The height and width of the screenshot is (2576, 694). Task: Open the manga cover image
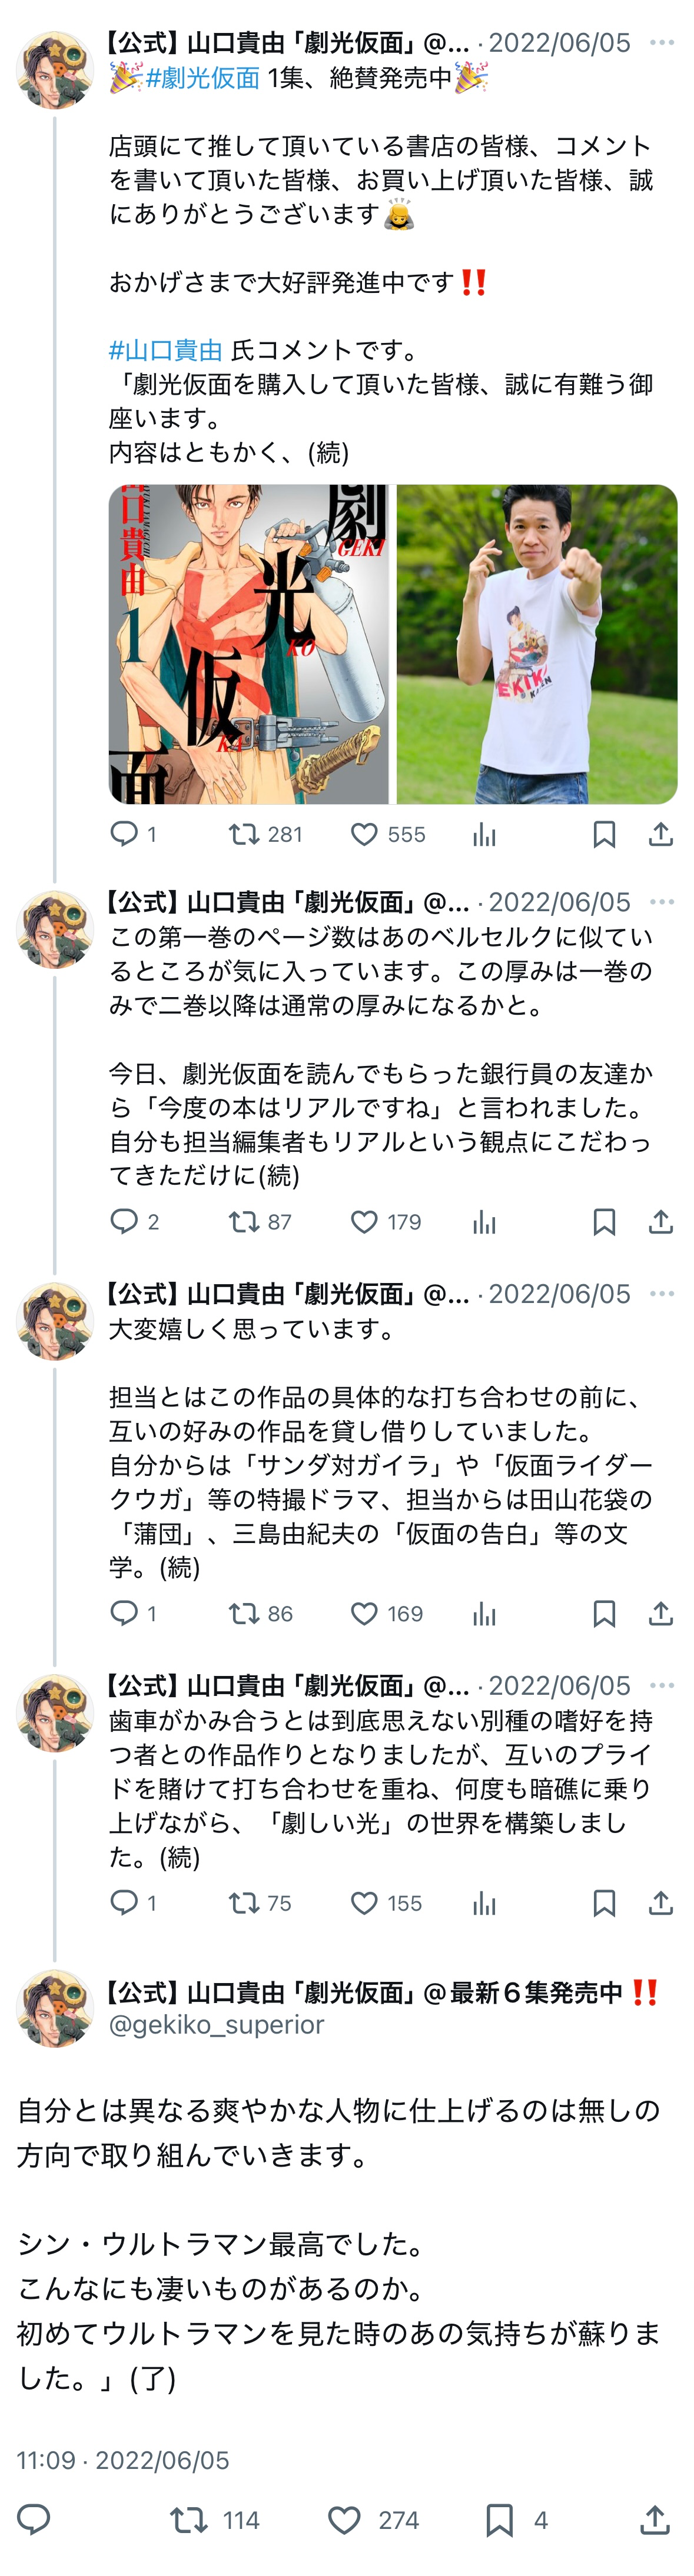(248, 644)
